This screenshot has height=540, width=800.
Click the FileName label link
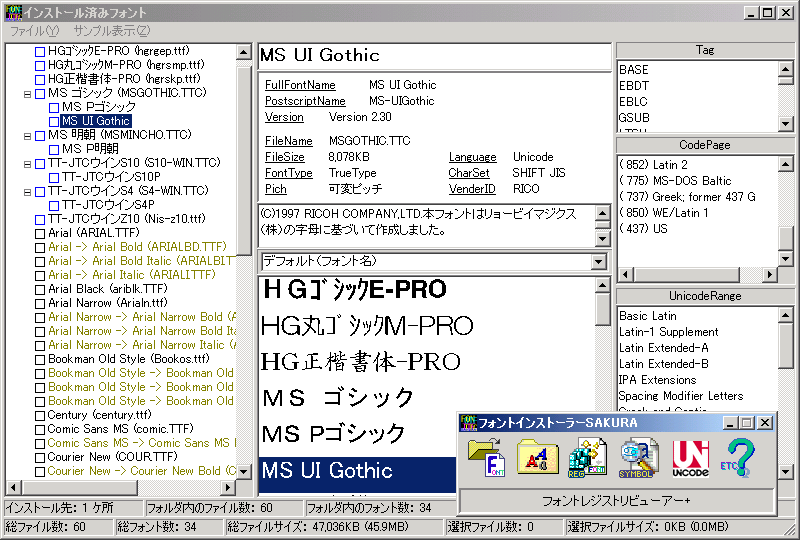289,141
